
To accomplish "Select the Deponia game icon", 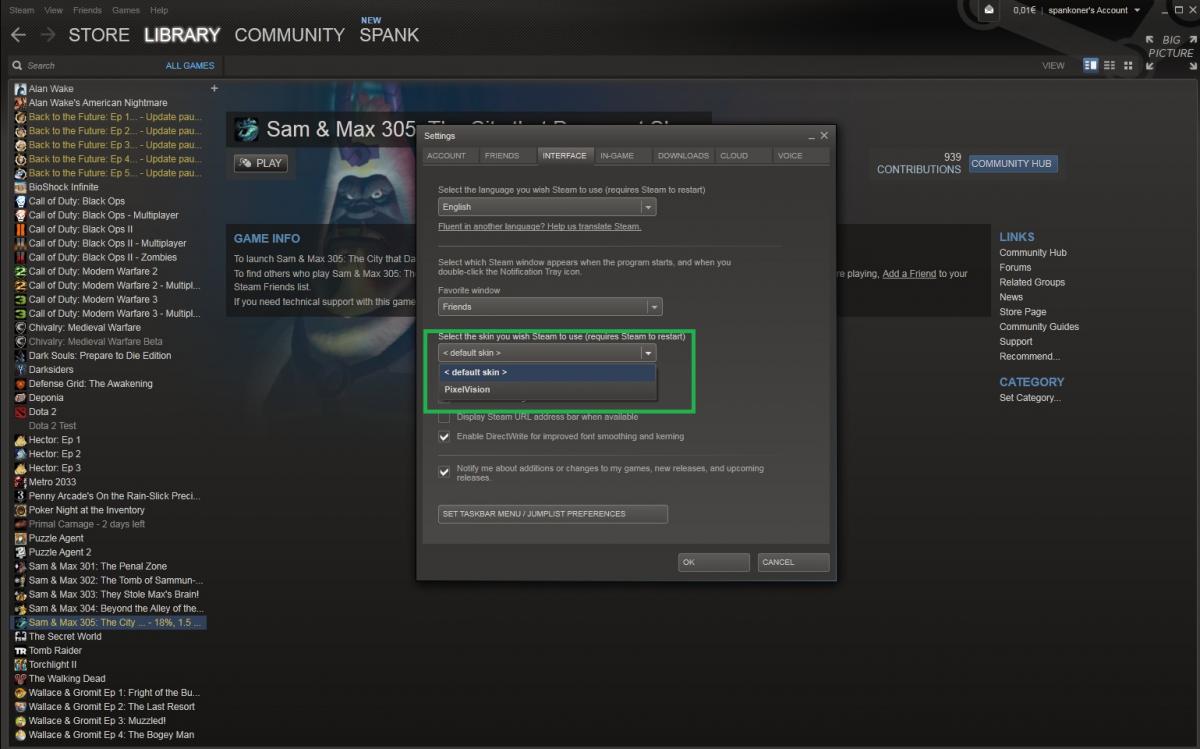I will click(x=20, y=398).
